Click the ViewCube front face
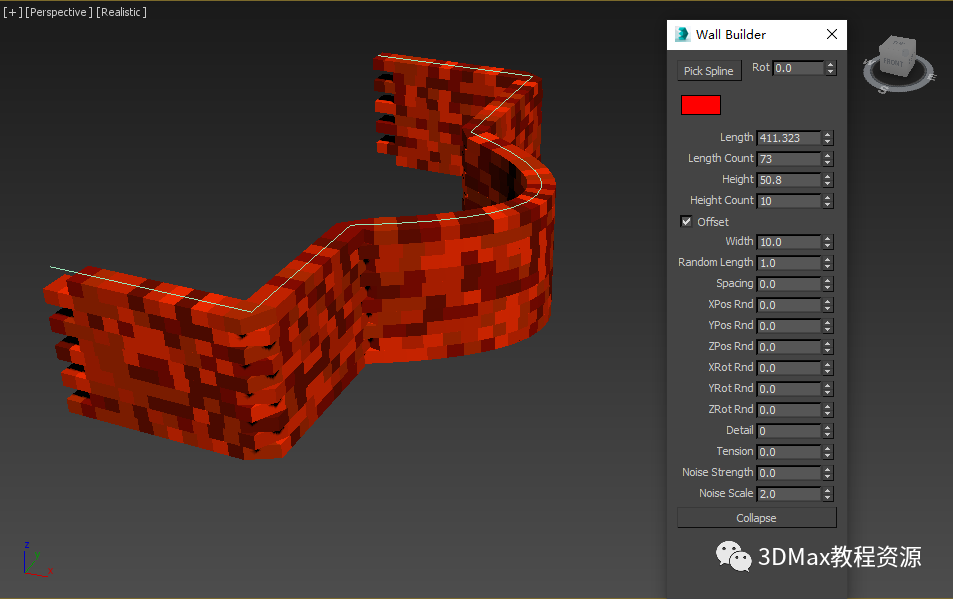This screenshot has width=953, height=599. pyautogui.click(x=893, y=63)
